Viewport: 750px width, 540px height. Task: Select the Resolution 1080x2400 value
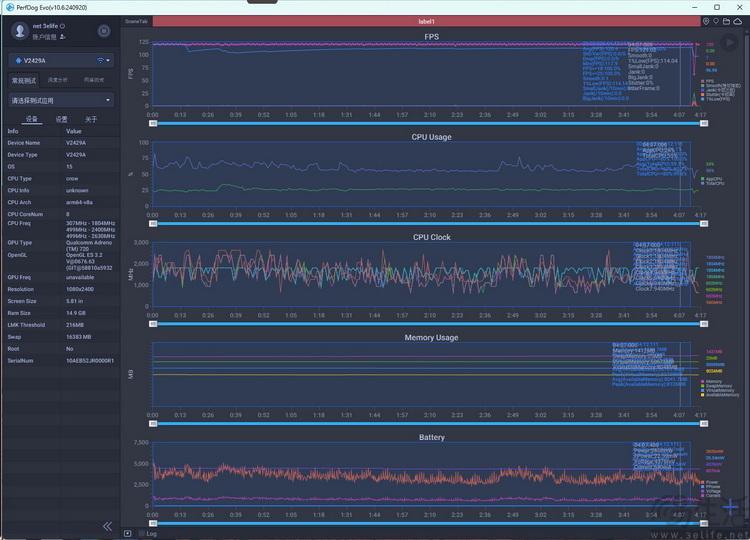coord(80,289)
